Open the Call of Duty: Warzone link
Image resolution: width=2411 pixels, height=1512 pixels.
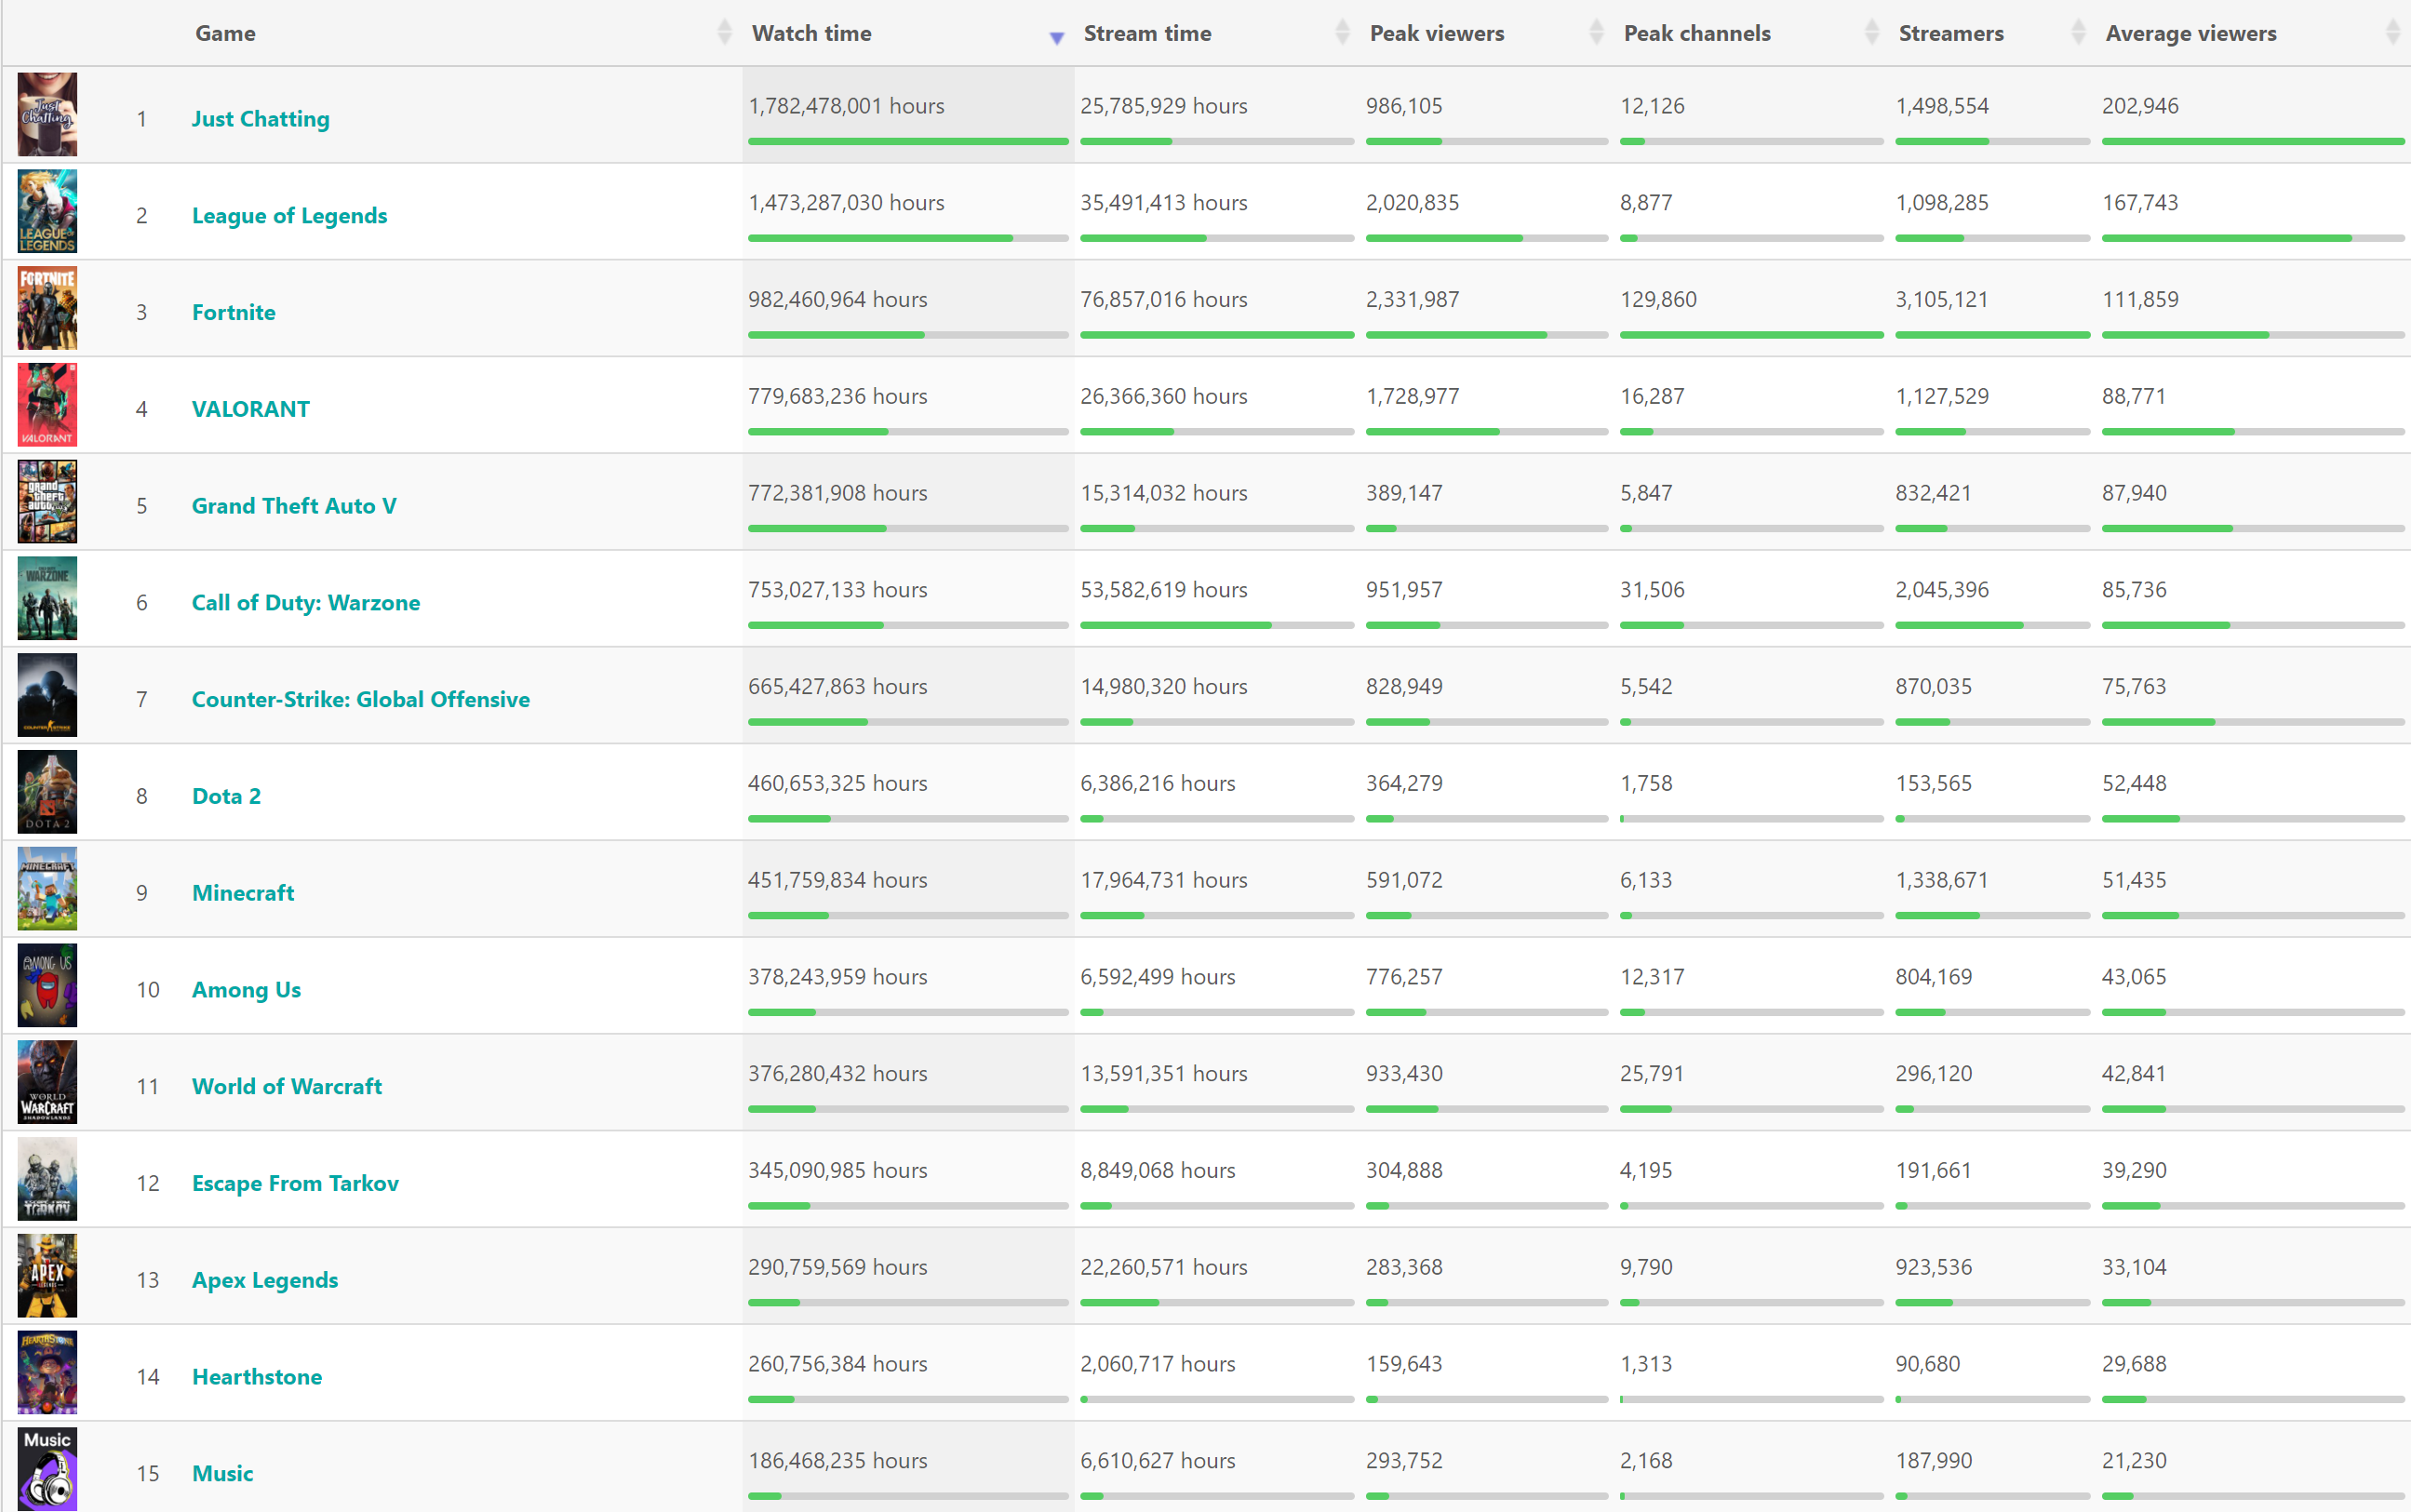(x=306, y=603)
